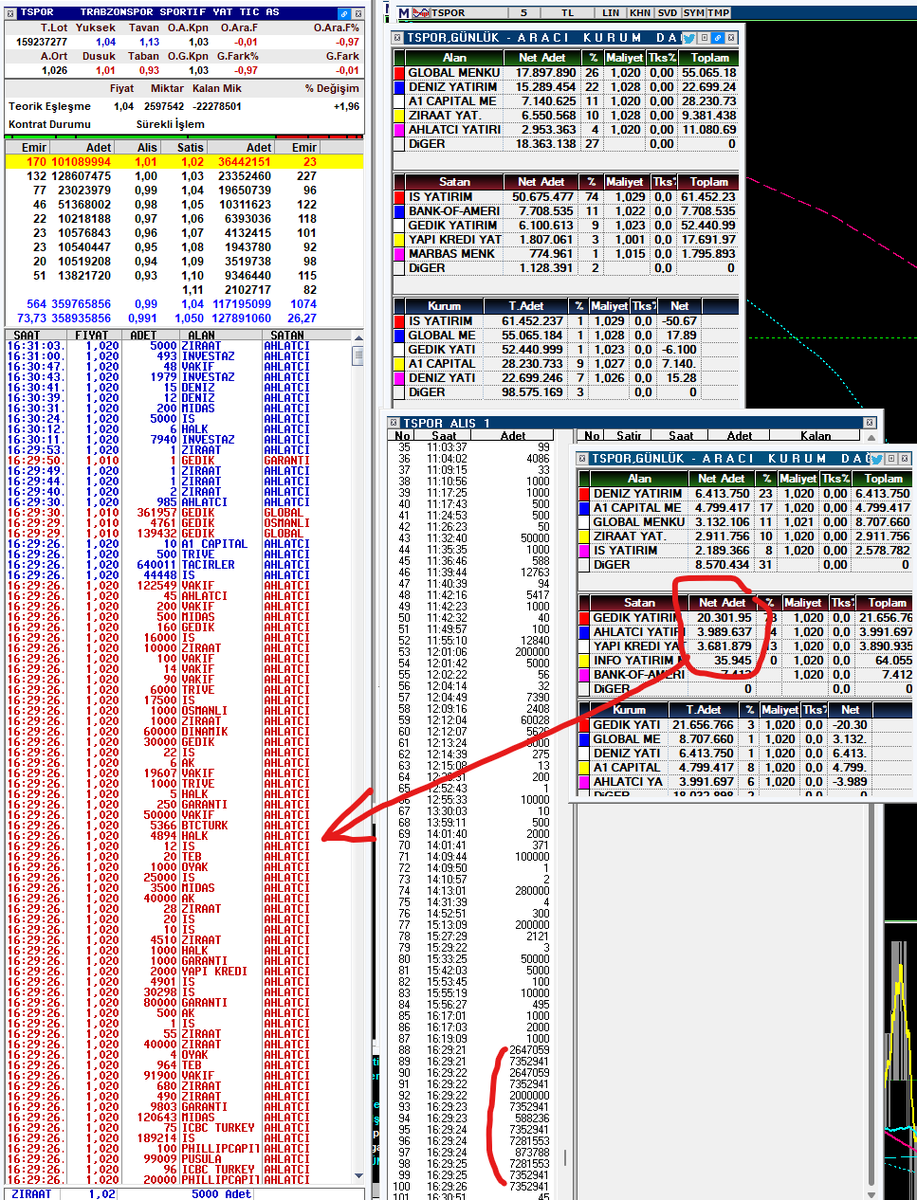Click Kalan header in TSPOR ALIS window

click(x=817, y=436)
